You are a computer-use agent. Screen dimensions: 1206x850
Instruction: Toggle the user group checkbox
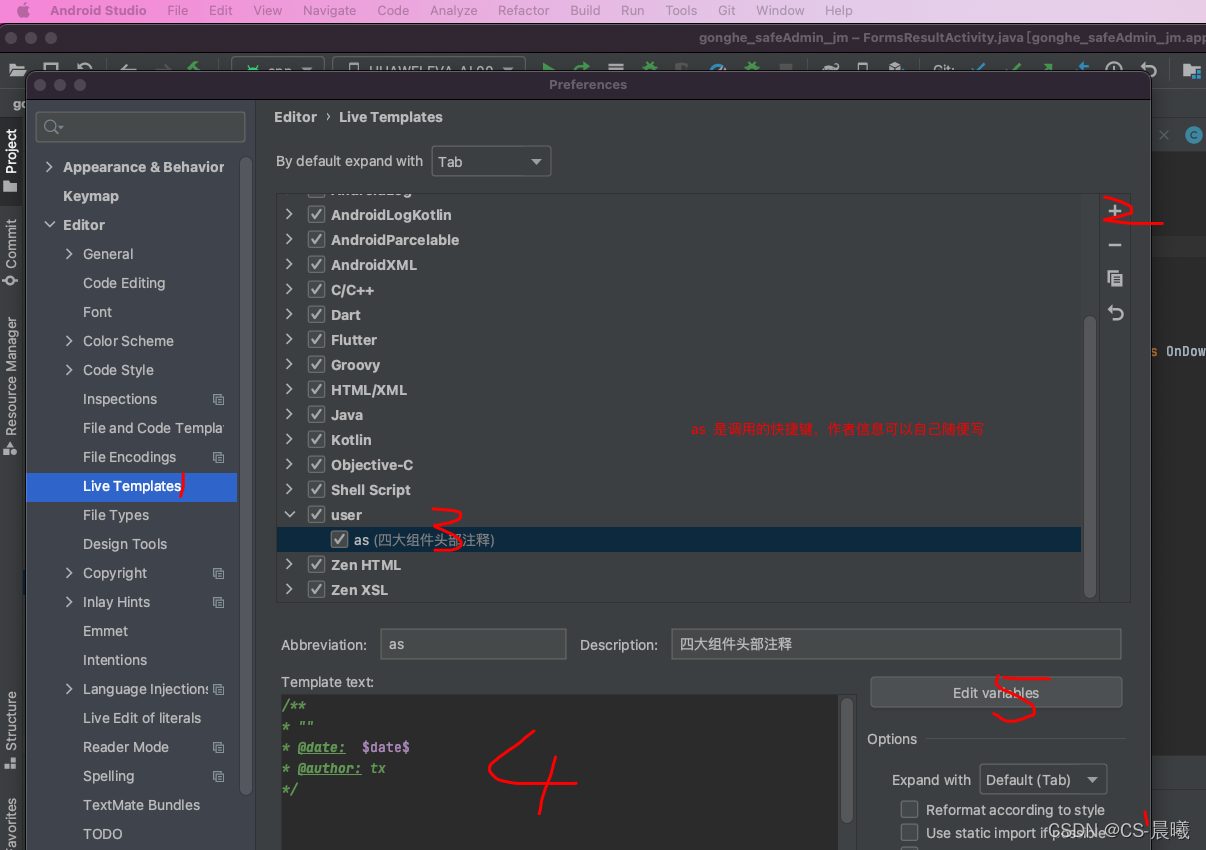pos(316,515)
